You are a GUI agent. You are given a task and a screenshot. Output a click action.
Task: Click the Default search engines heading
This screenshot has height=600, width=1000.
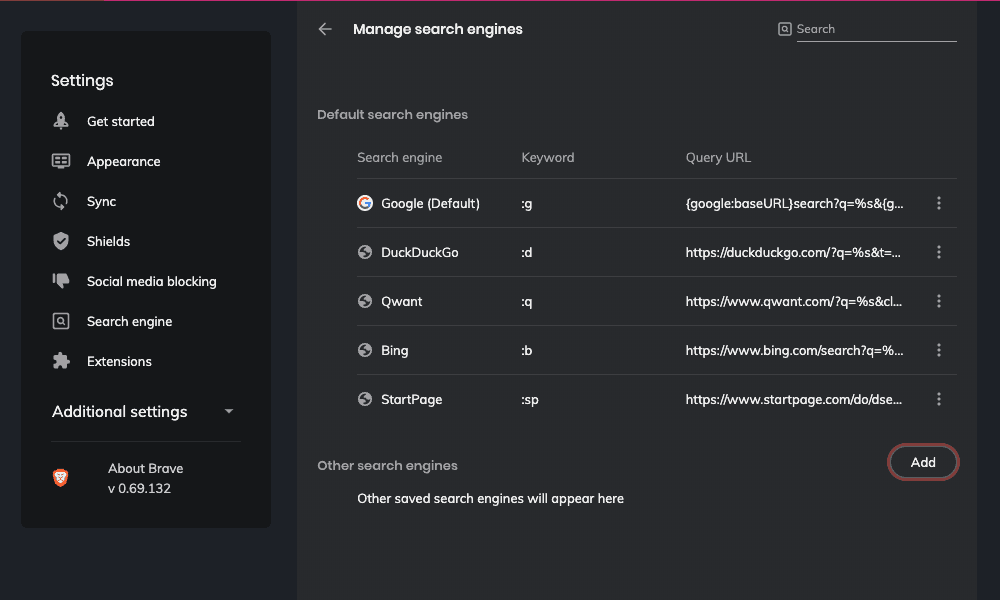pos(392,115)
